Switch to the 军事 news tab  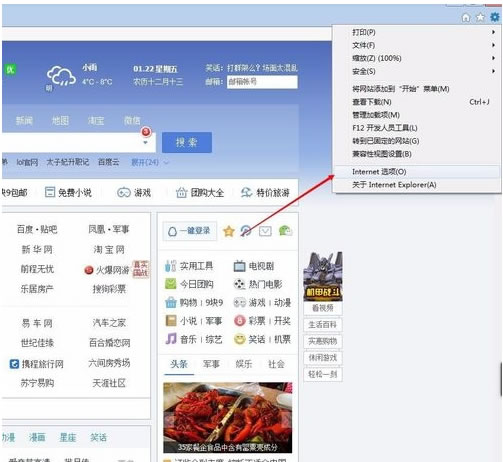[211, 364]
